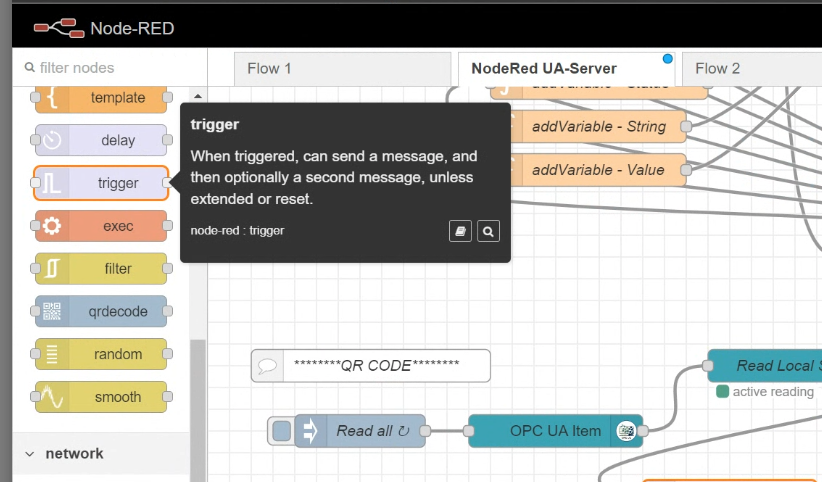The height and width of the screenshot is (482, 822).
Task: Click output port of delay palette node
Action: click(167, 140)
